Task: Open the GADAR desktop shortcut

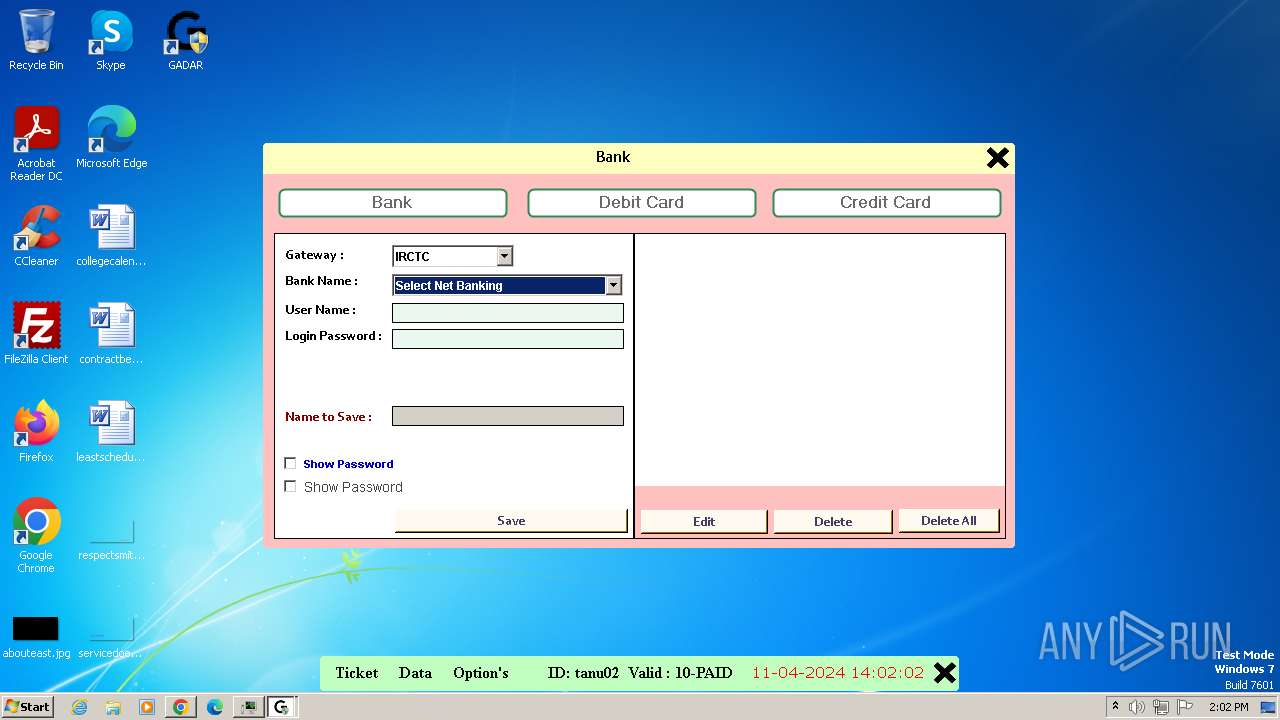Action: coord(185,40)
